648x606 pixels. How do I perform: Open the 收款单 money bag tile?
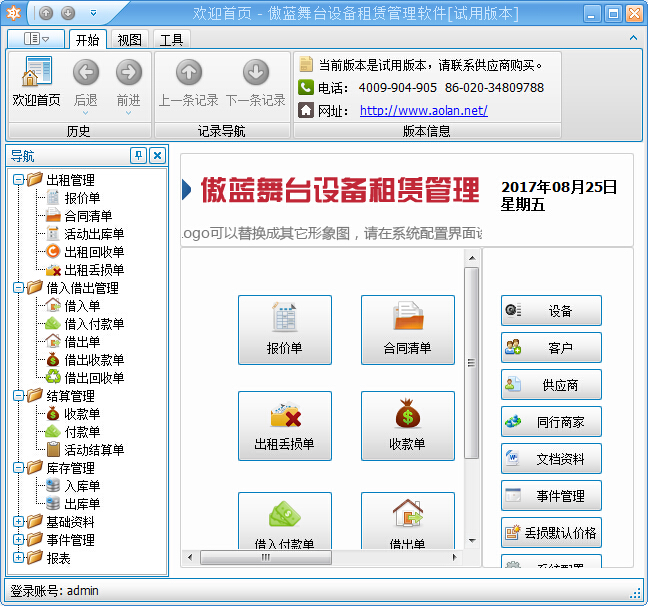point(407,425)
